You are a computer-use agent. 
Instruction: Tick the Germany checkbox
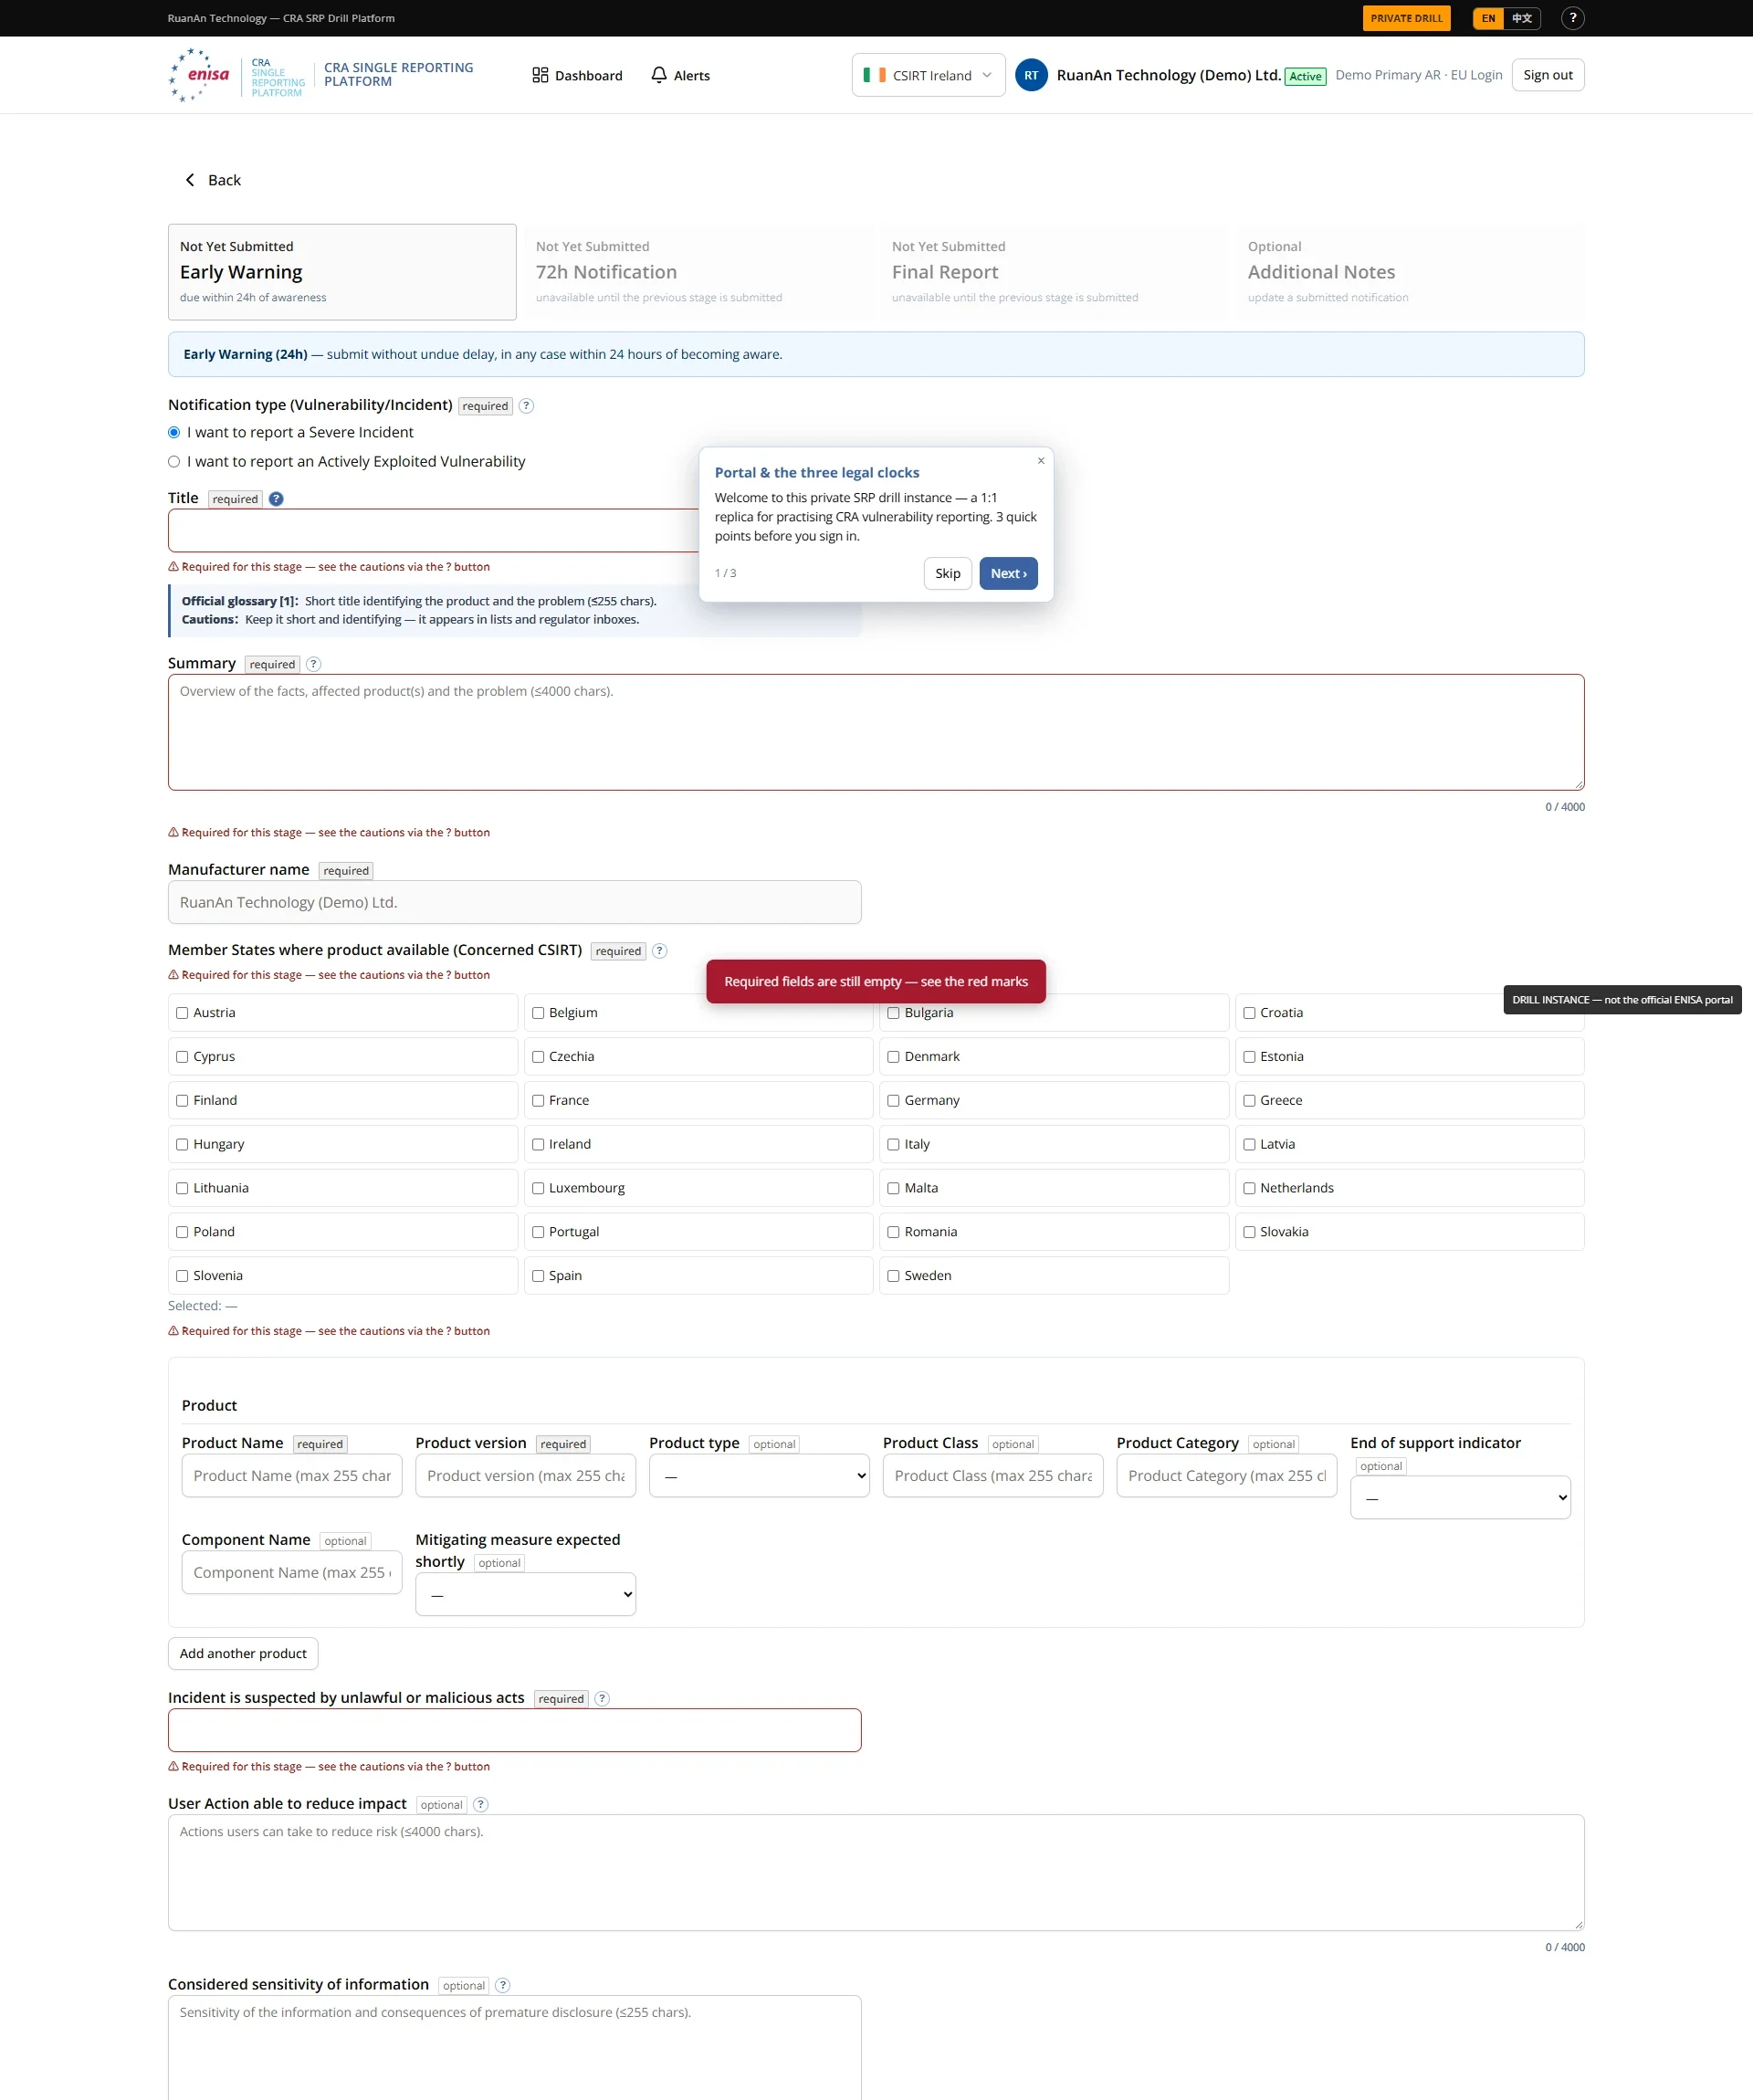click(893, 1100)
